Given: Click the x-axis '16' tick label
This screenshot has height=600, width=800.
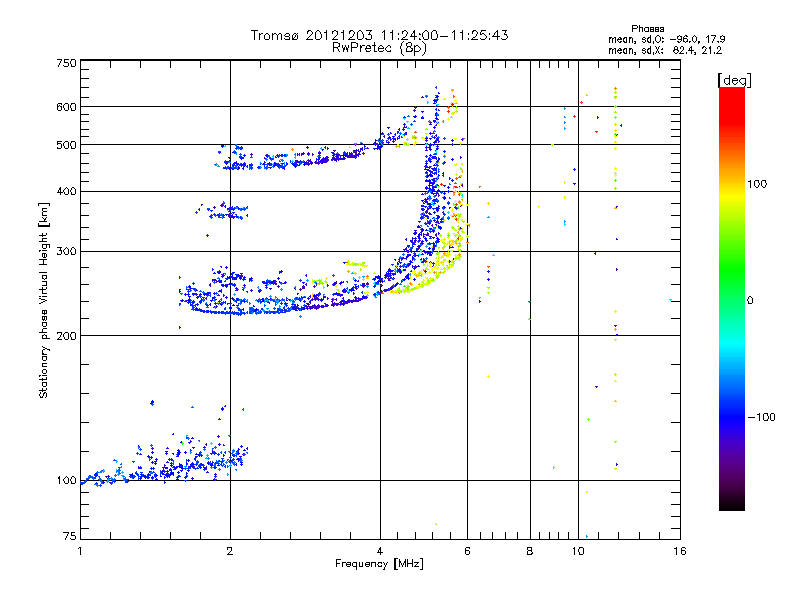Looking at the screenshot, I should coord(680,551).
